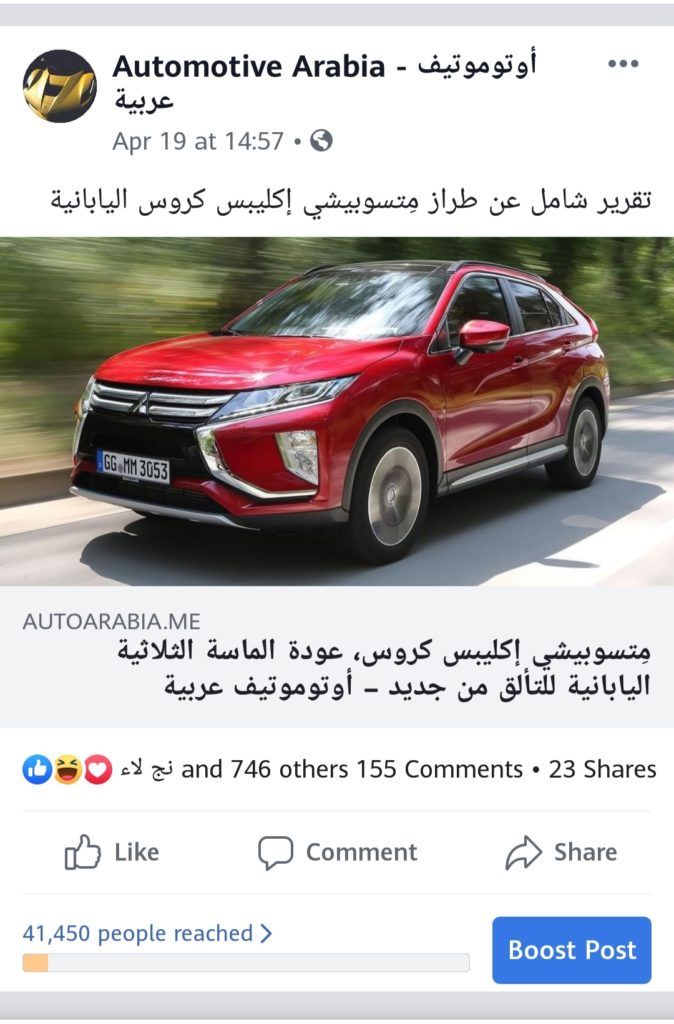Click the red heart Love reaction emoji

pyautogui.click(x=98, y=769)
